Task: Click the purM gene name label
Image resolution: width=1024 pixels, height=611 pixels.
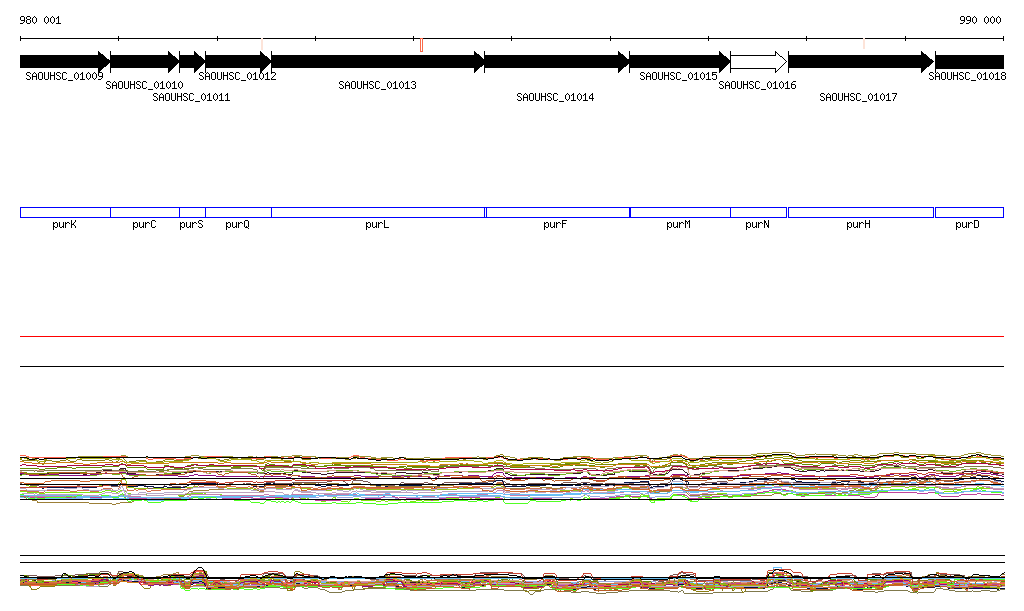Action: point(678,225)
